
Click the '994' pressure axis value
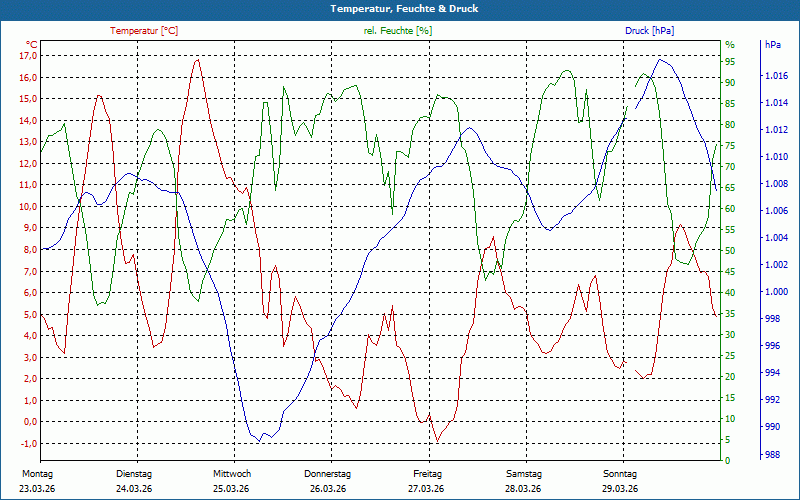click(772, 373)
